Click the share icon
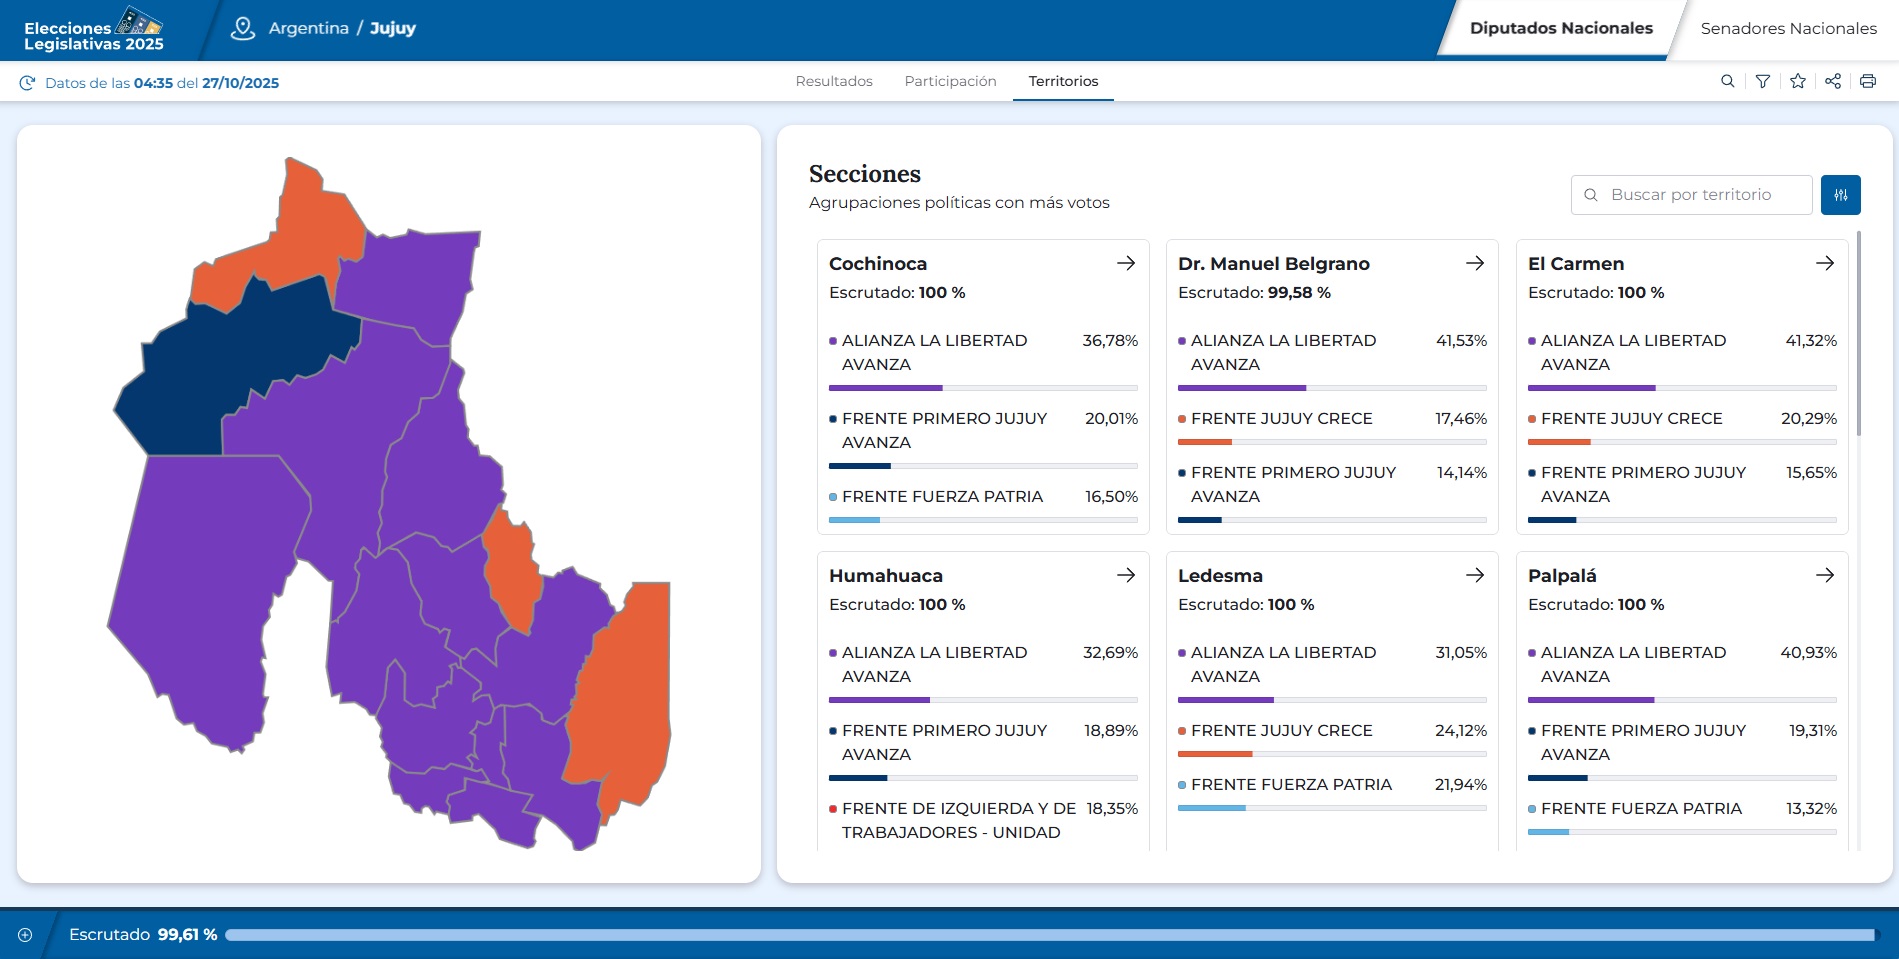This screenshot has width=1899, height=959. (x=1833, y=81)
